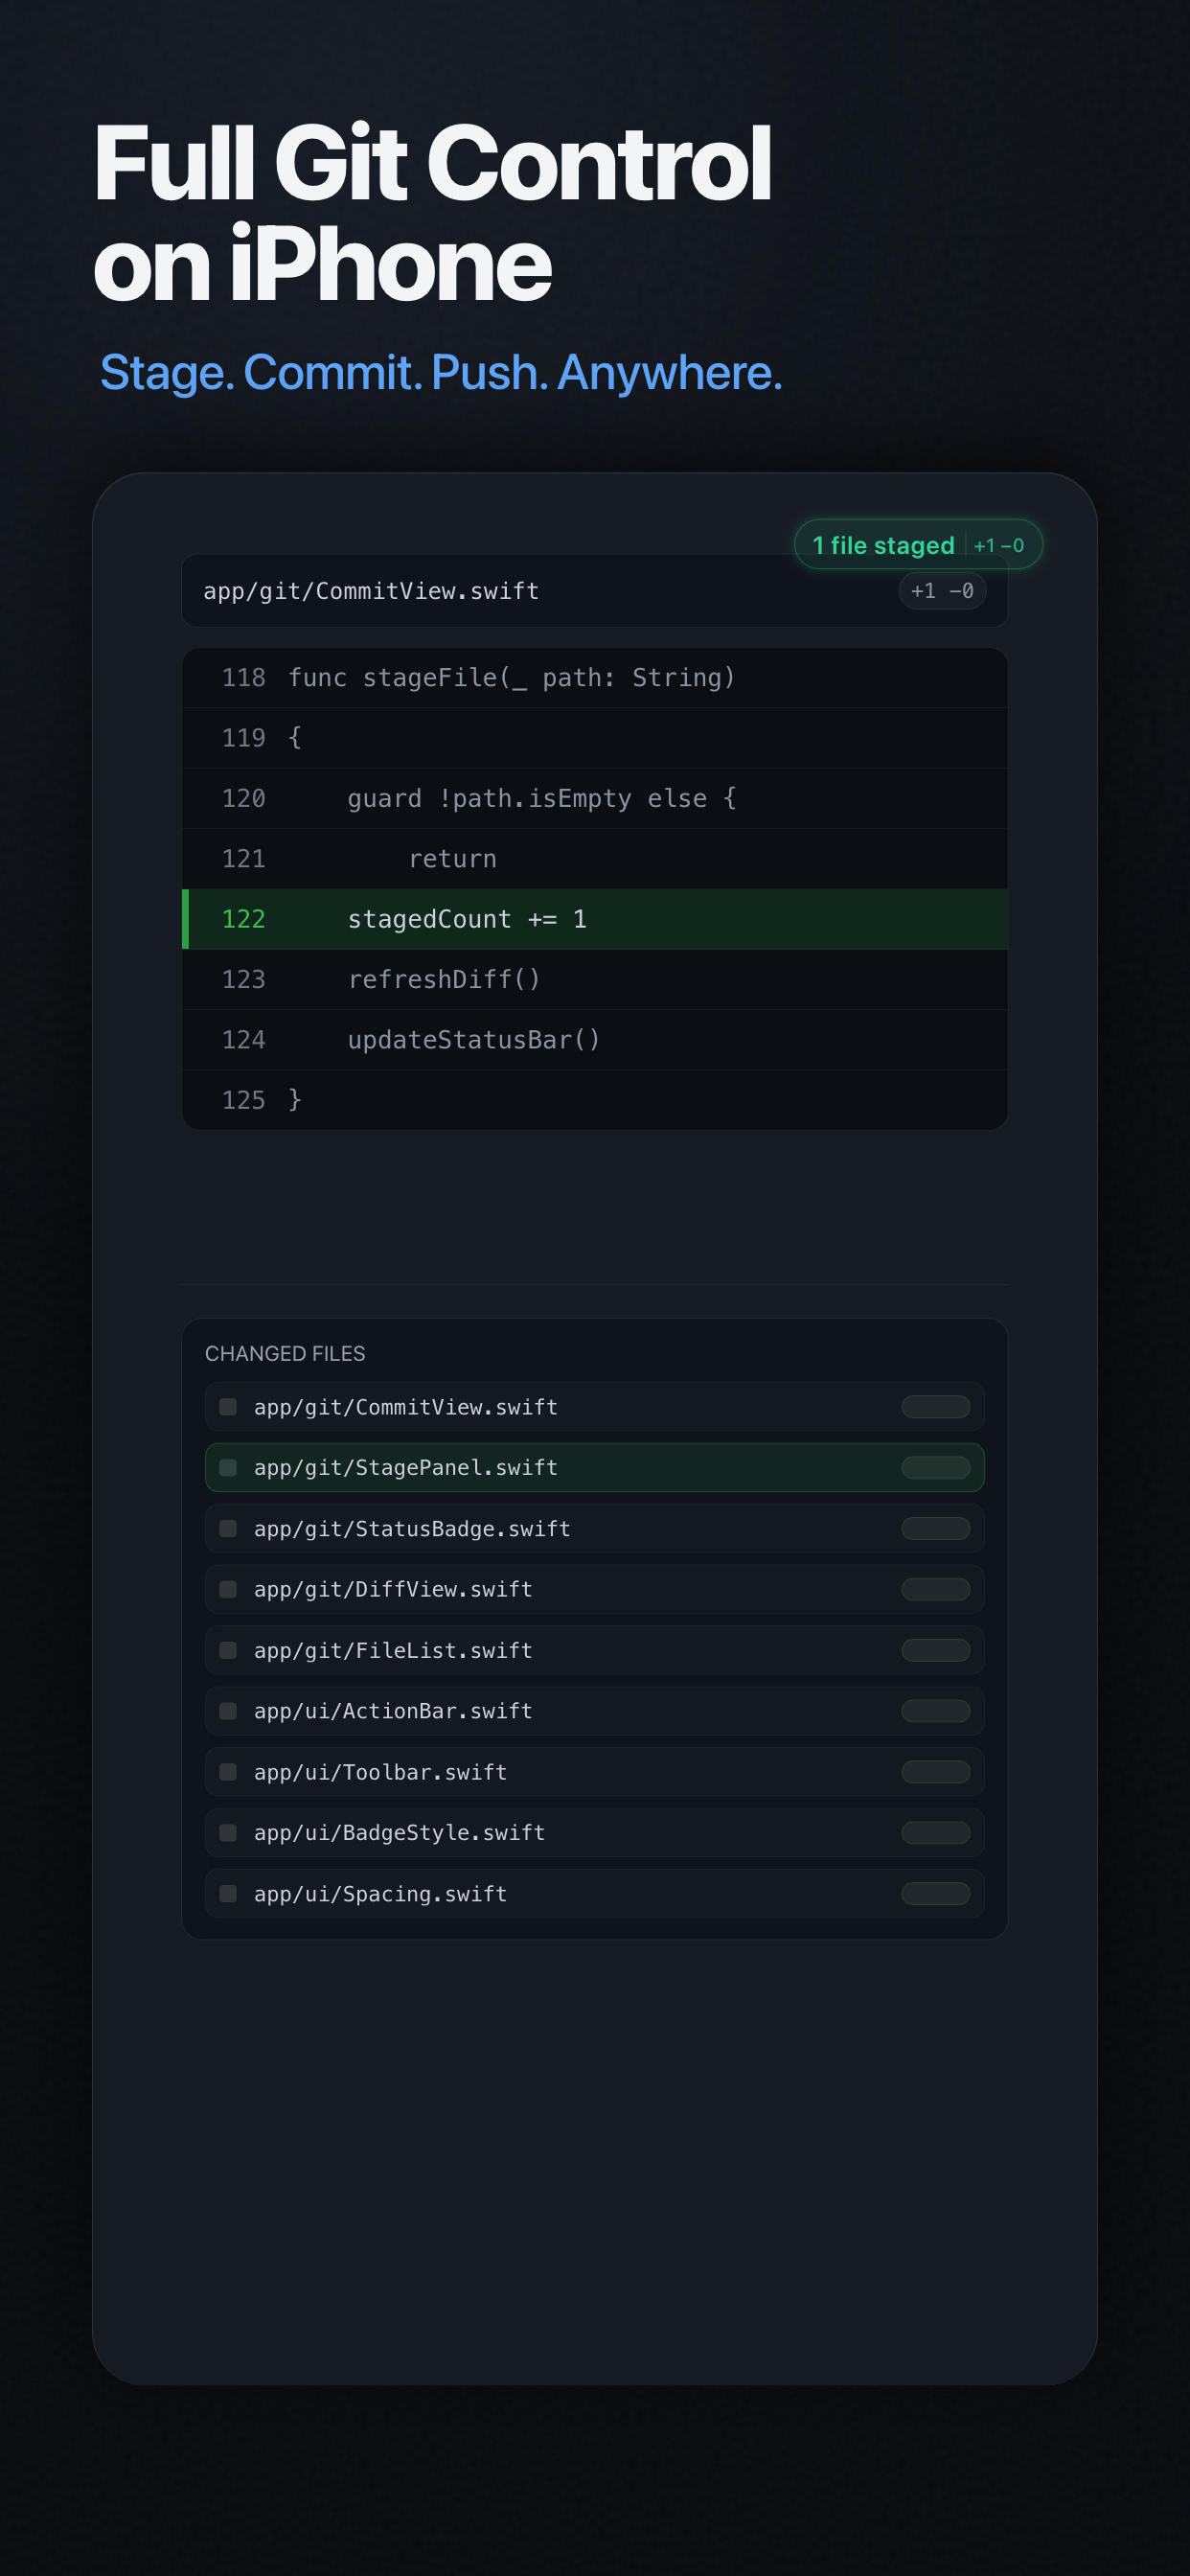Image resolution: width=1190 pixels, height=2576 pixels.
Task: Select app/git/DiffView.swift row
Action: (x=594, y=1589)
